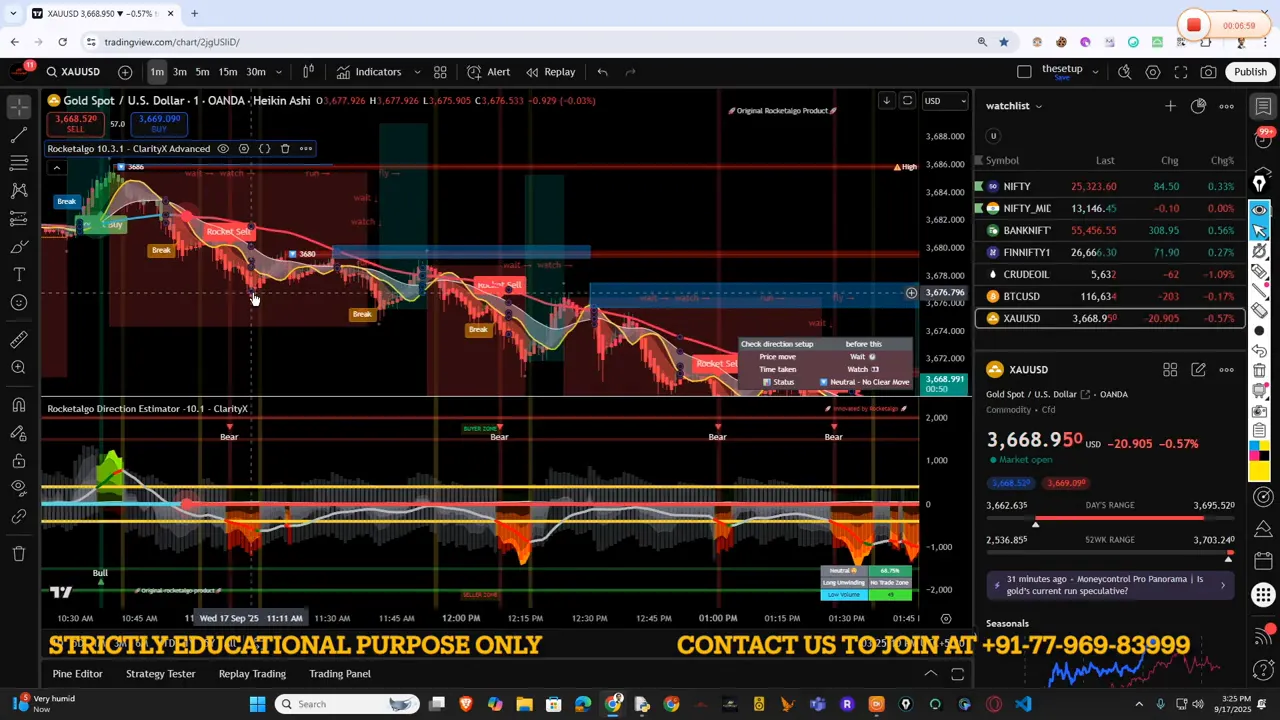Click the trash remove objects icon
Viewport: 1280px width, 720px height.
(x=18, y=553)
